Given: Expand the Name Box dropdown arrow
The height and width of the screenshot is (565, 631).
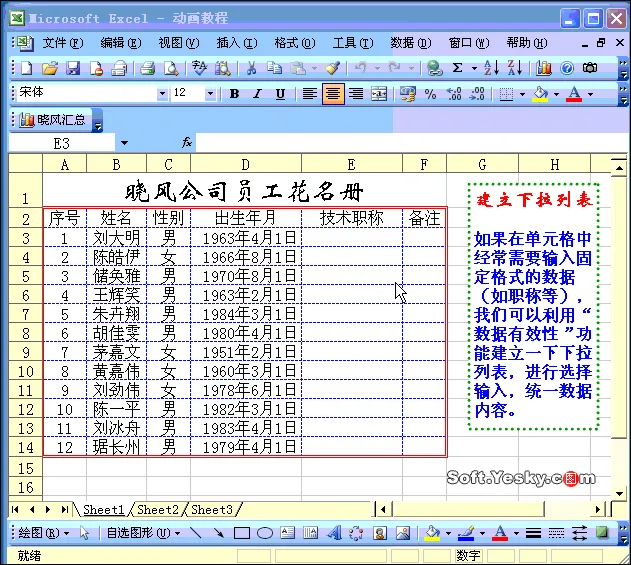Looking at the screenshot, I should coord(124,143).
